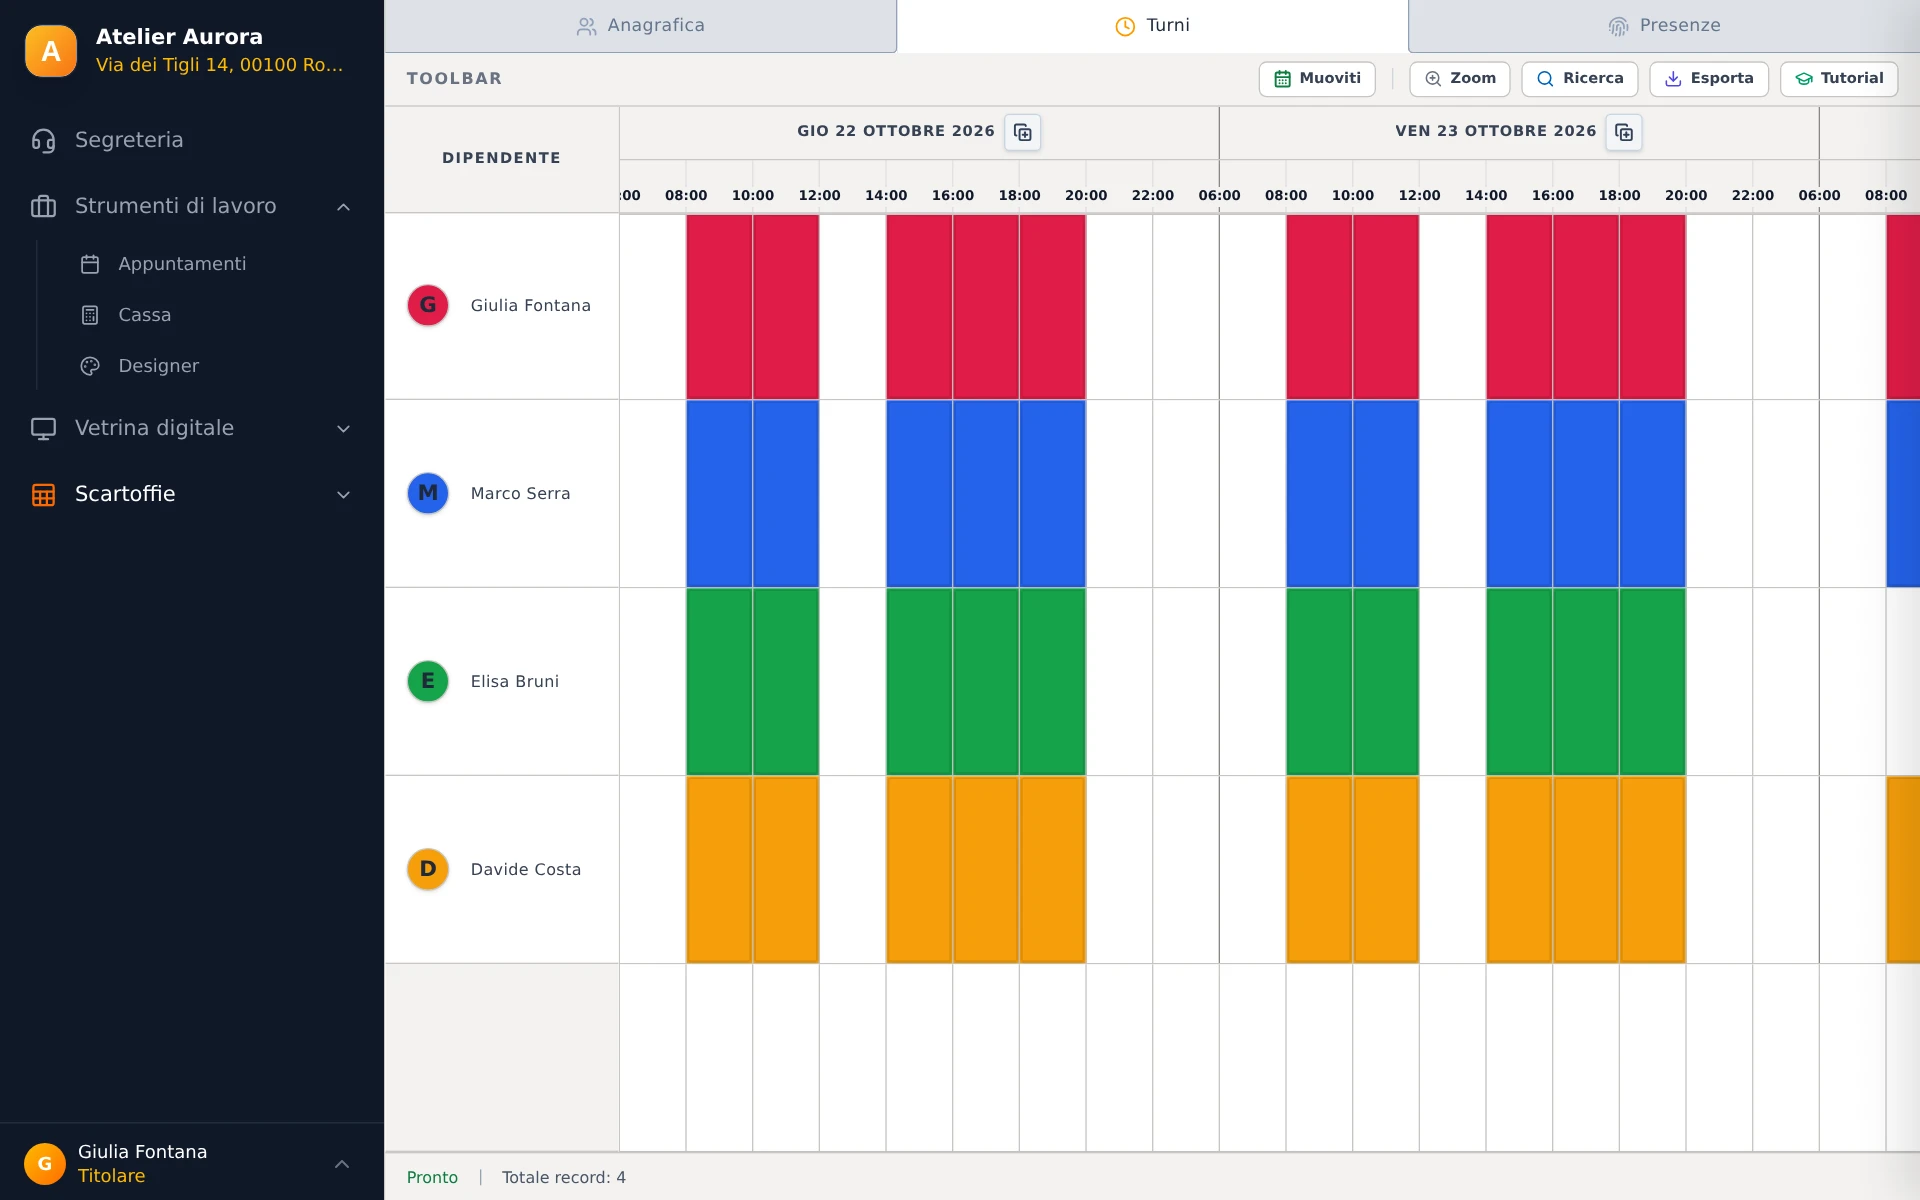Click the Esporta button
Viewport: 1920px width, 1200px height.
1709,79
